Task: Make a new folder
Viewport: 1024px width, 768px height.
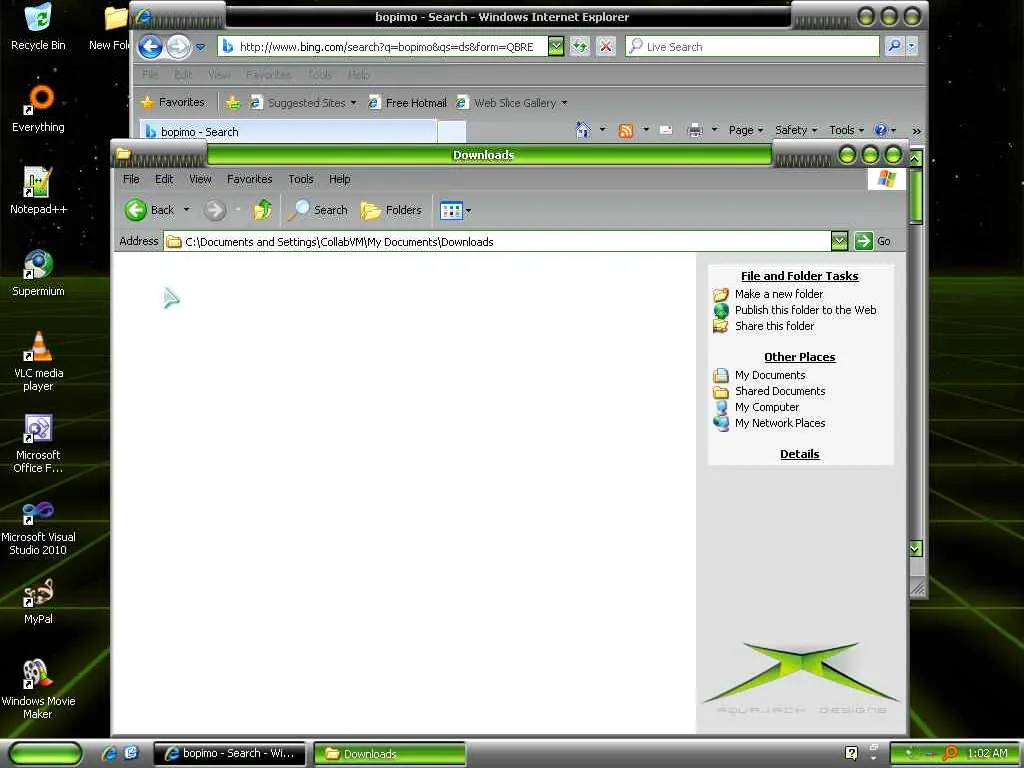Action: pos(778,294)
